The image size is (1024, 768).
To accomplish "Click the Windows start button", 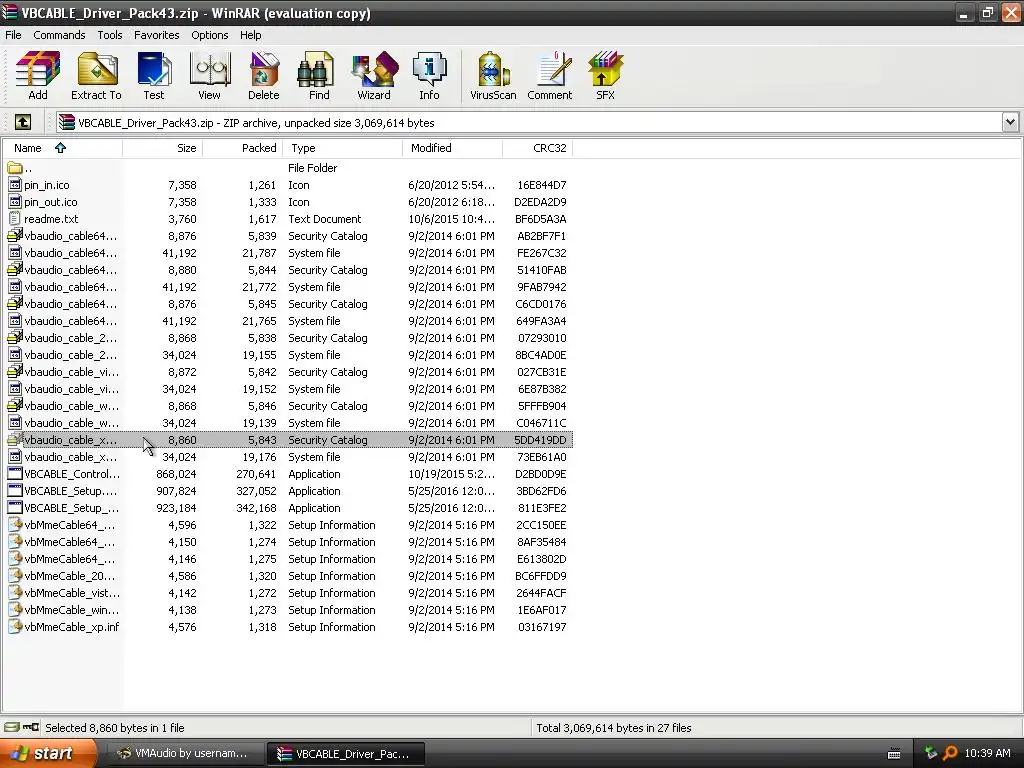I will pyautogui.click(x=48, y=754).
